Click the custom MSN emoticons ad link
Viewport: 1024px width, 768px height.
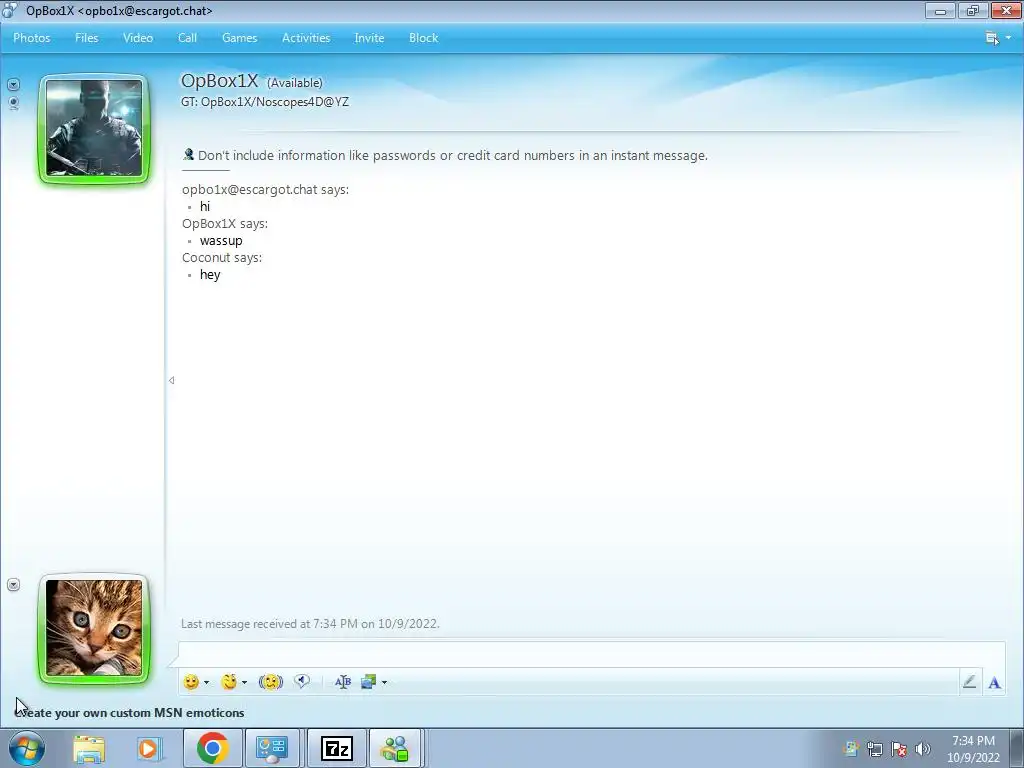click(x=129, y=712)
